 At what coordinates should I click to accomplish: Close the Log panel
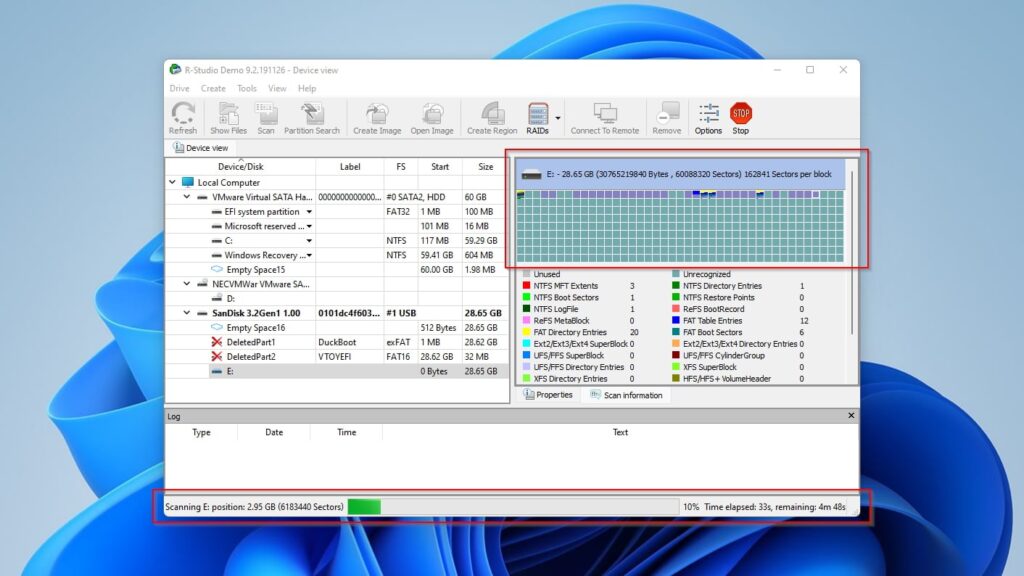[x=851, y=415]
